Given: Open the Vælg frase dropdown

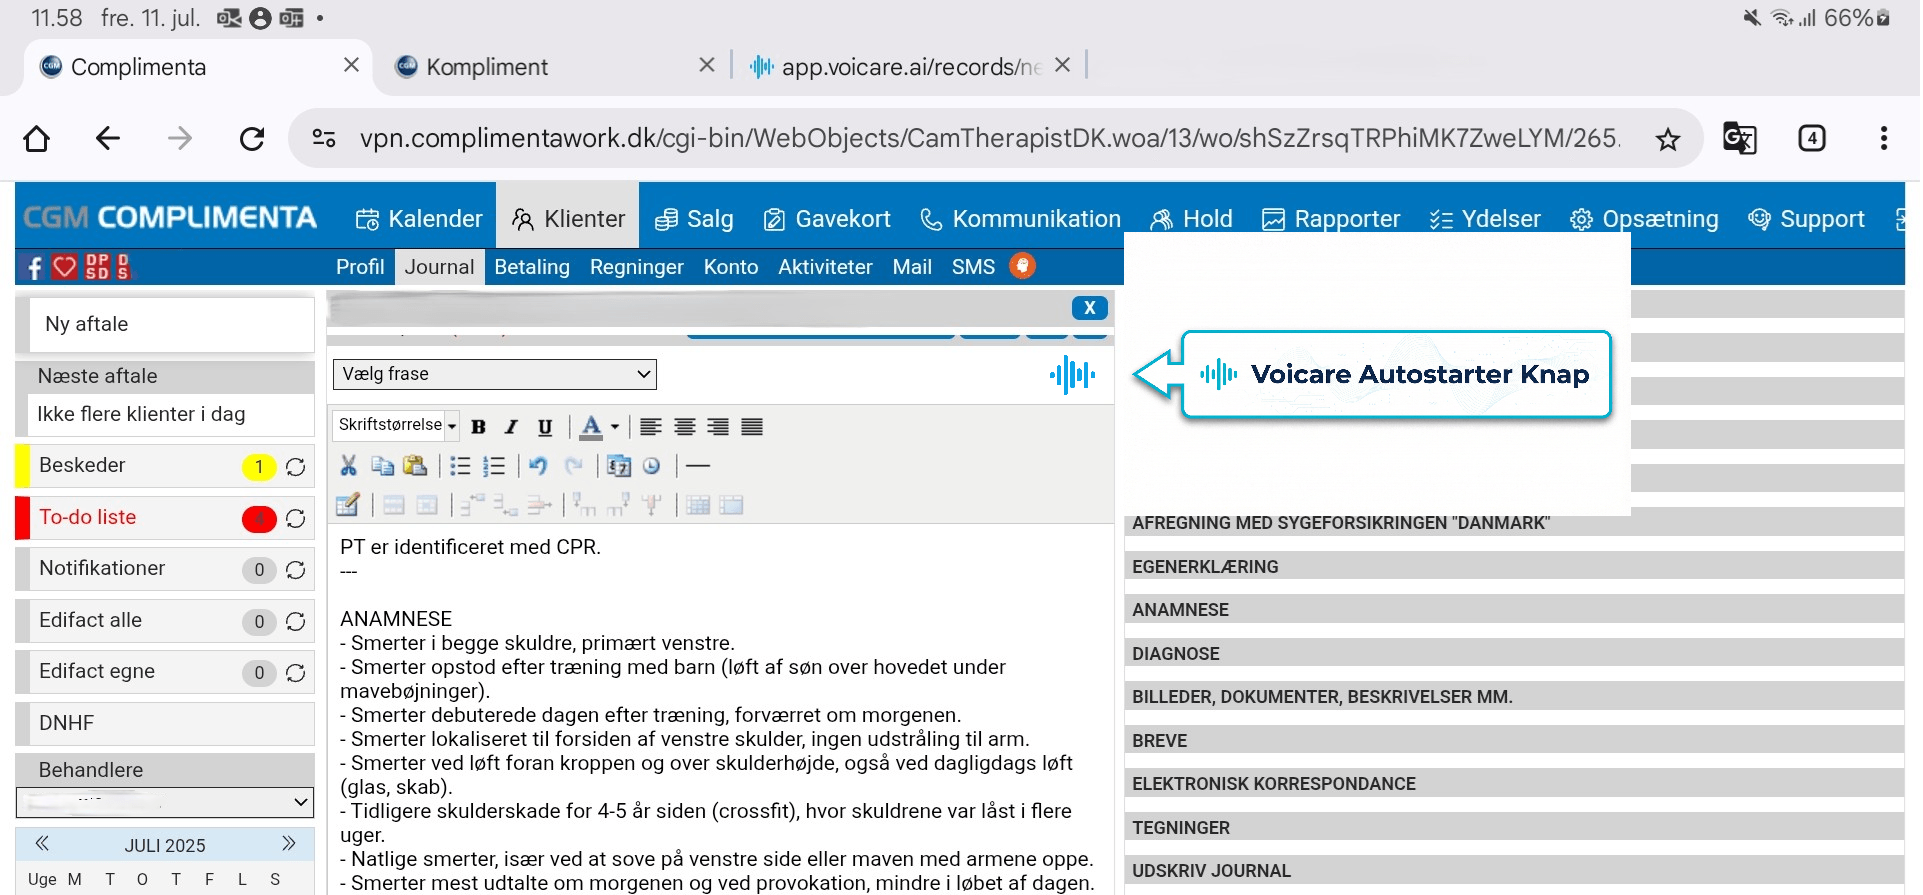Looking at the screenshot, I should (x=494, y=374).
